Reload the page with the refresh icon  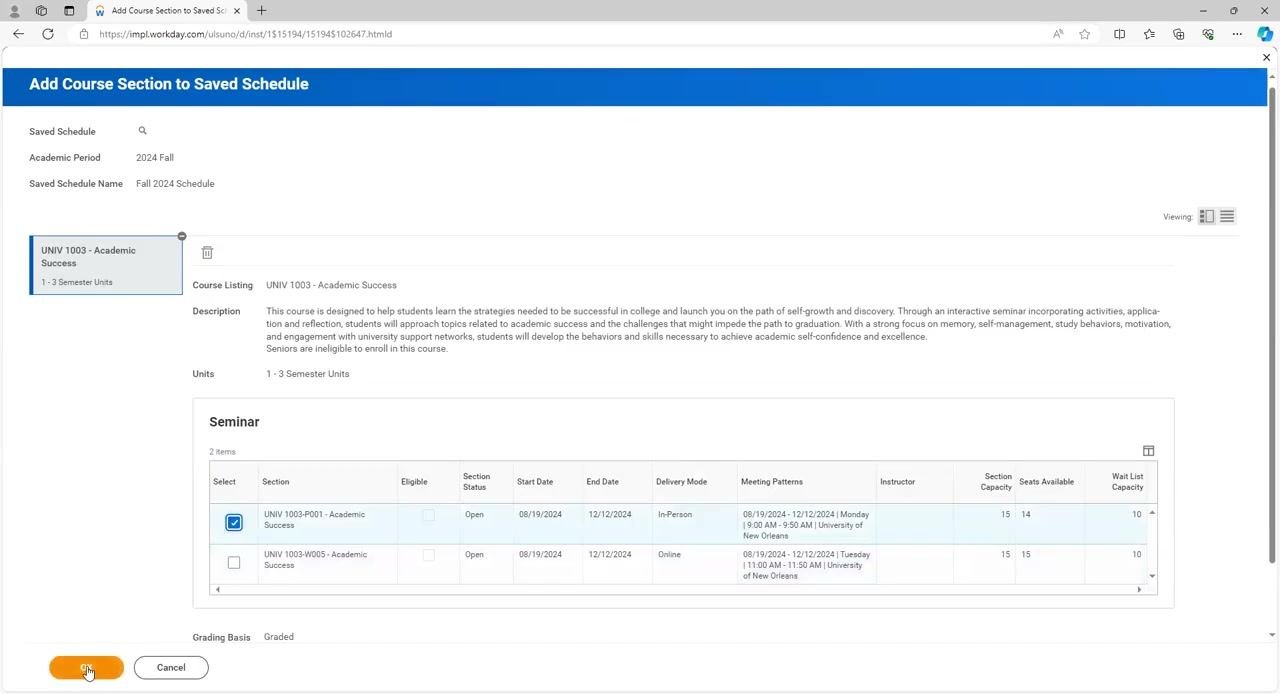[47, 34]
